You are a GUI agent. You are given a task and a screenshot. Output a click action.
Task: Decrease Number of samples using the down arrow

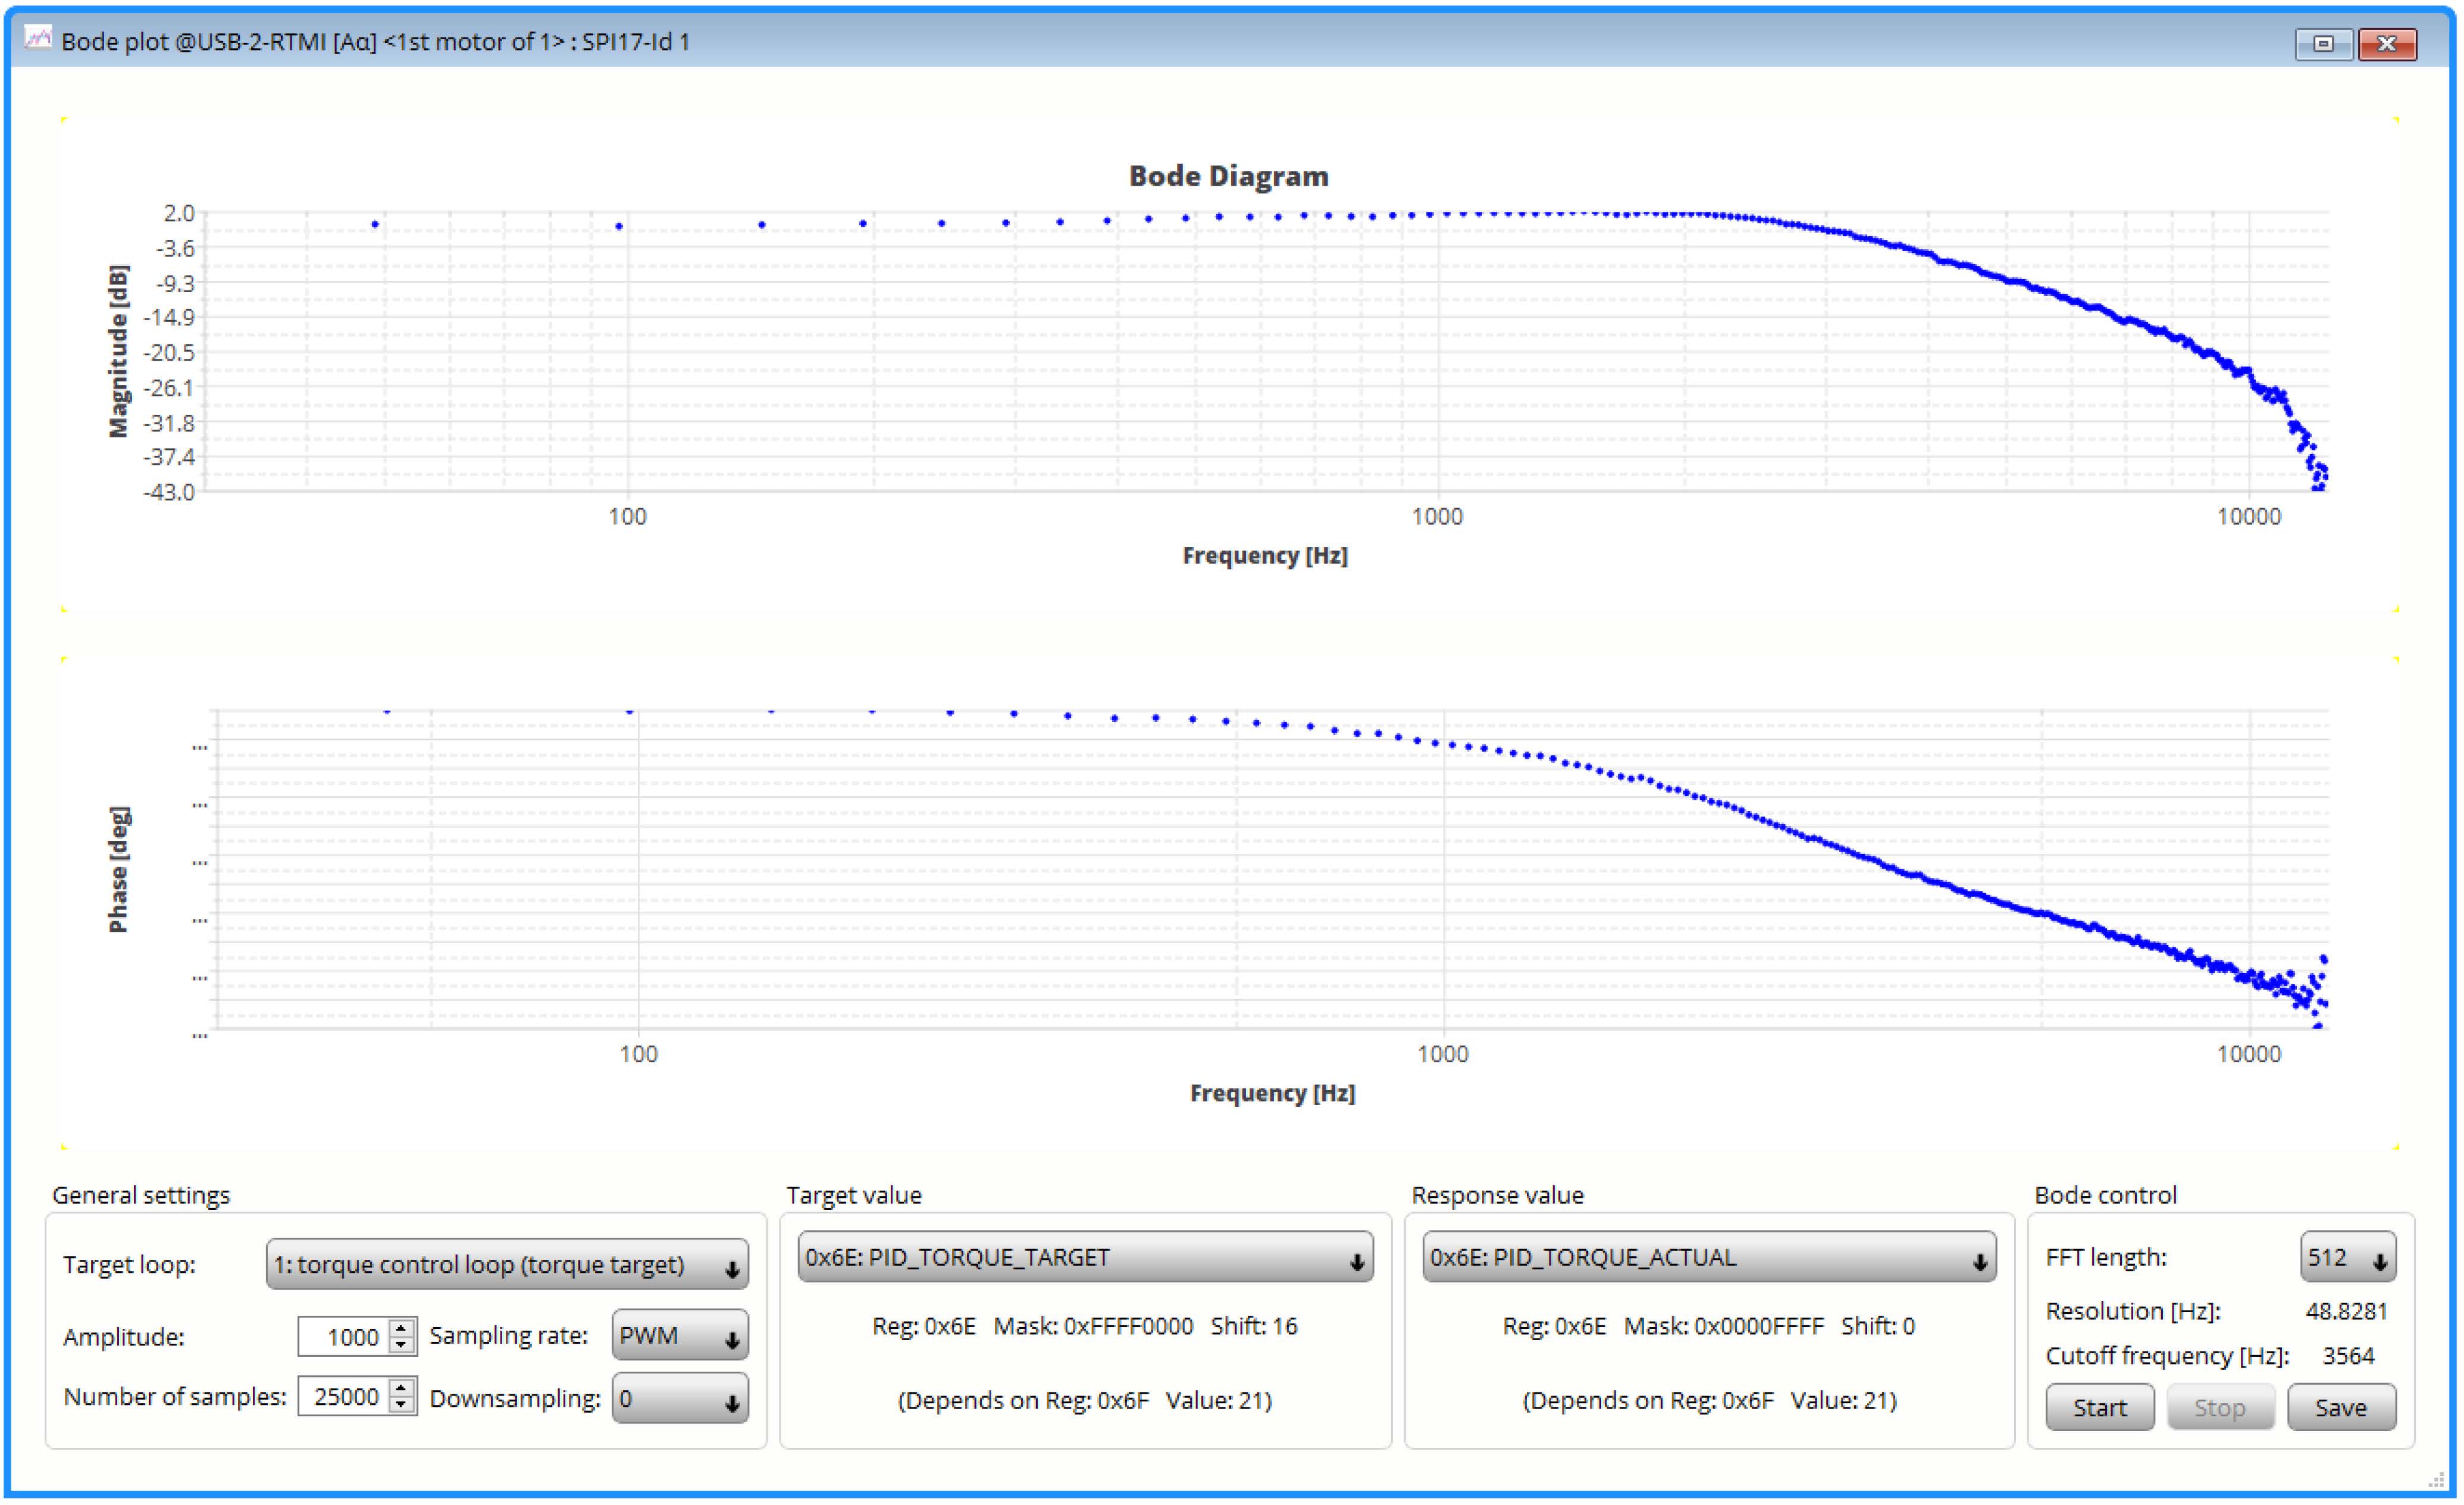point(401,1405)
